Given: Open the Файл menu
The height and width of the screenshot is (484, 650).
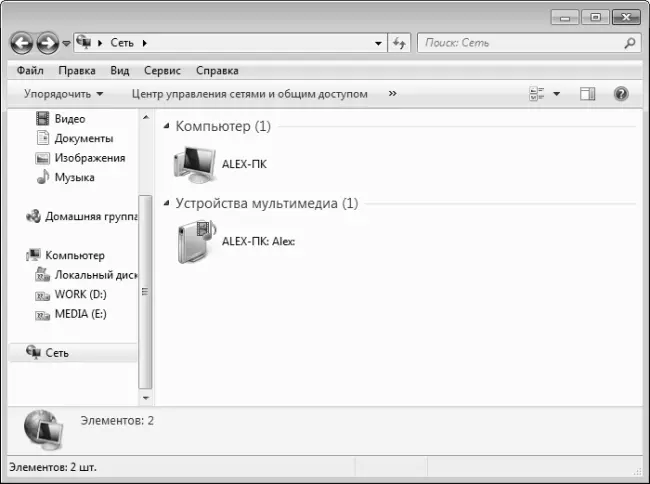Looking at the screenshot, I should 29,71.
